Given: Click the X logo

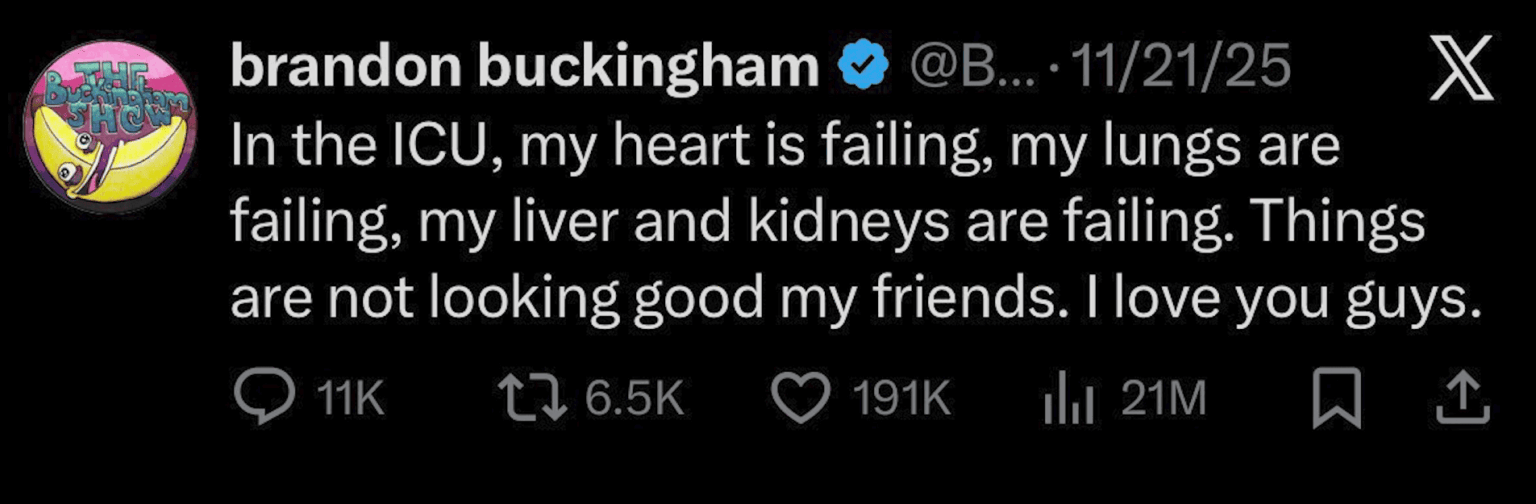Looking at the screenshot, I should [x=1461, y=68].
